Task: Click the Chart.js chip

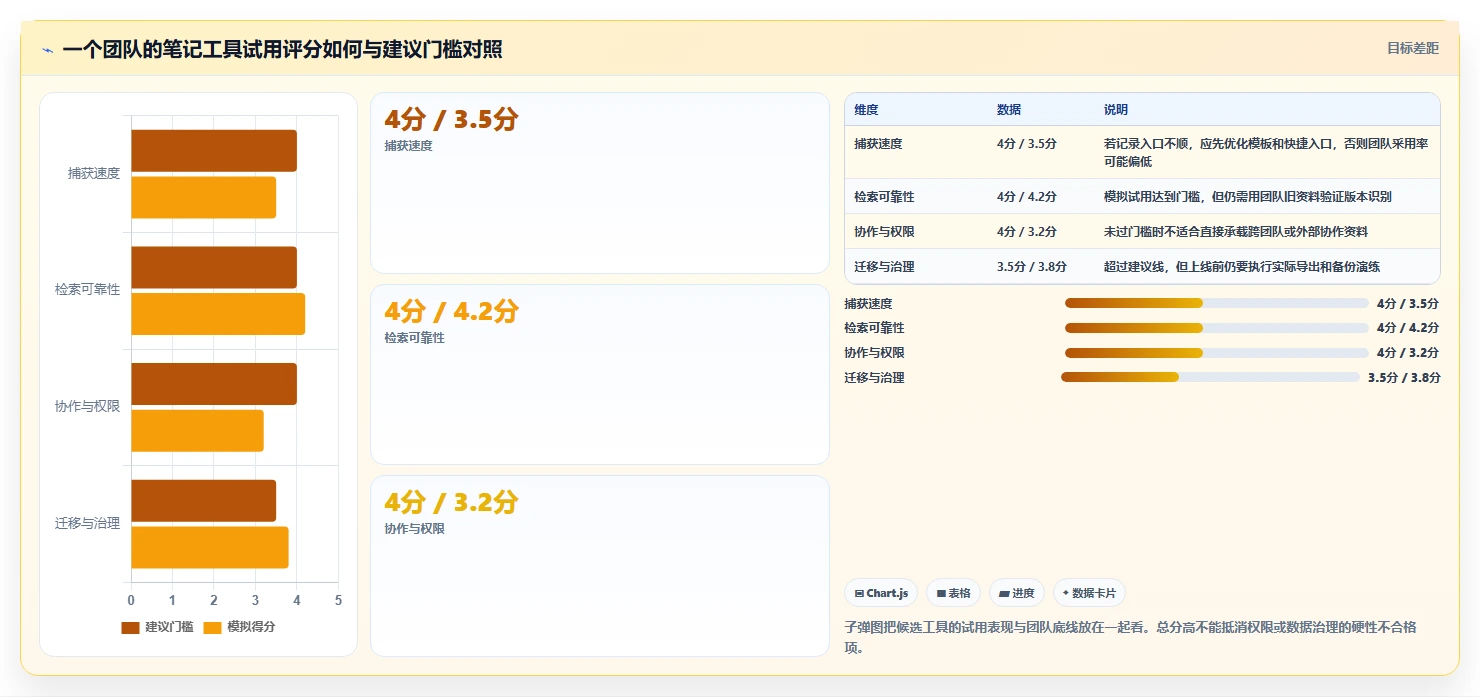Action: [881, 593]
